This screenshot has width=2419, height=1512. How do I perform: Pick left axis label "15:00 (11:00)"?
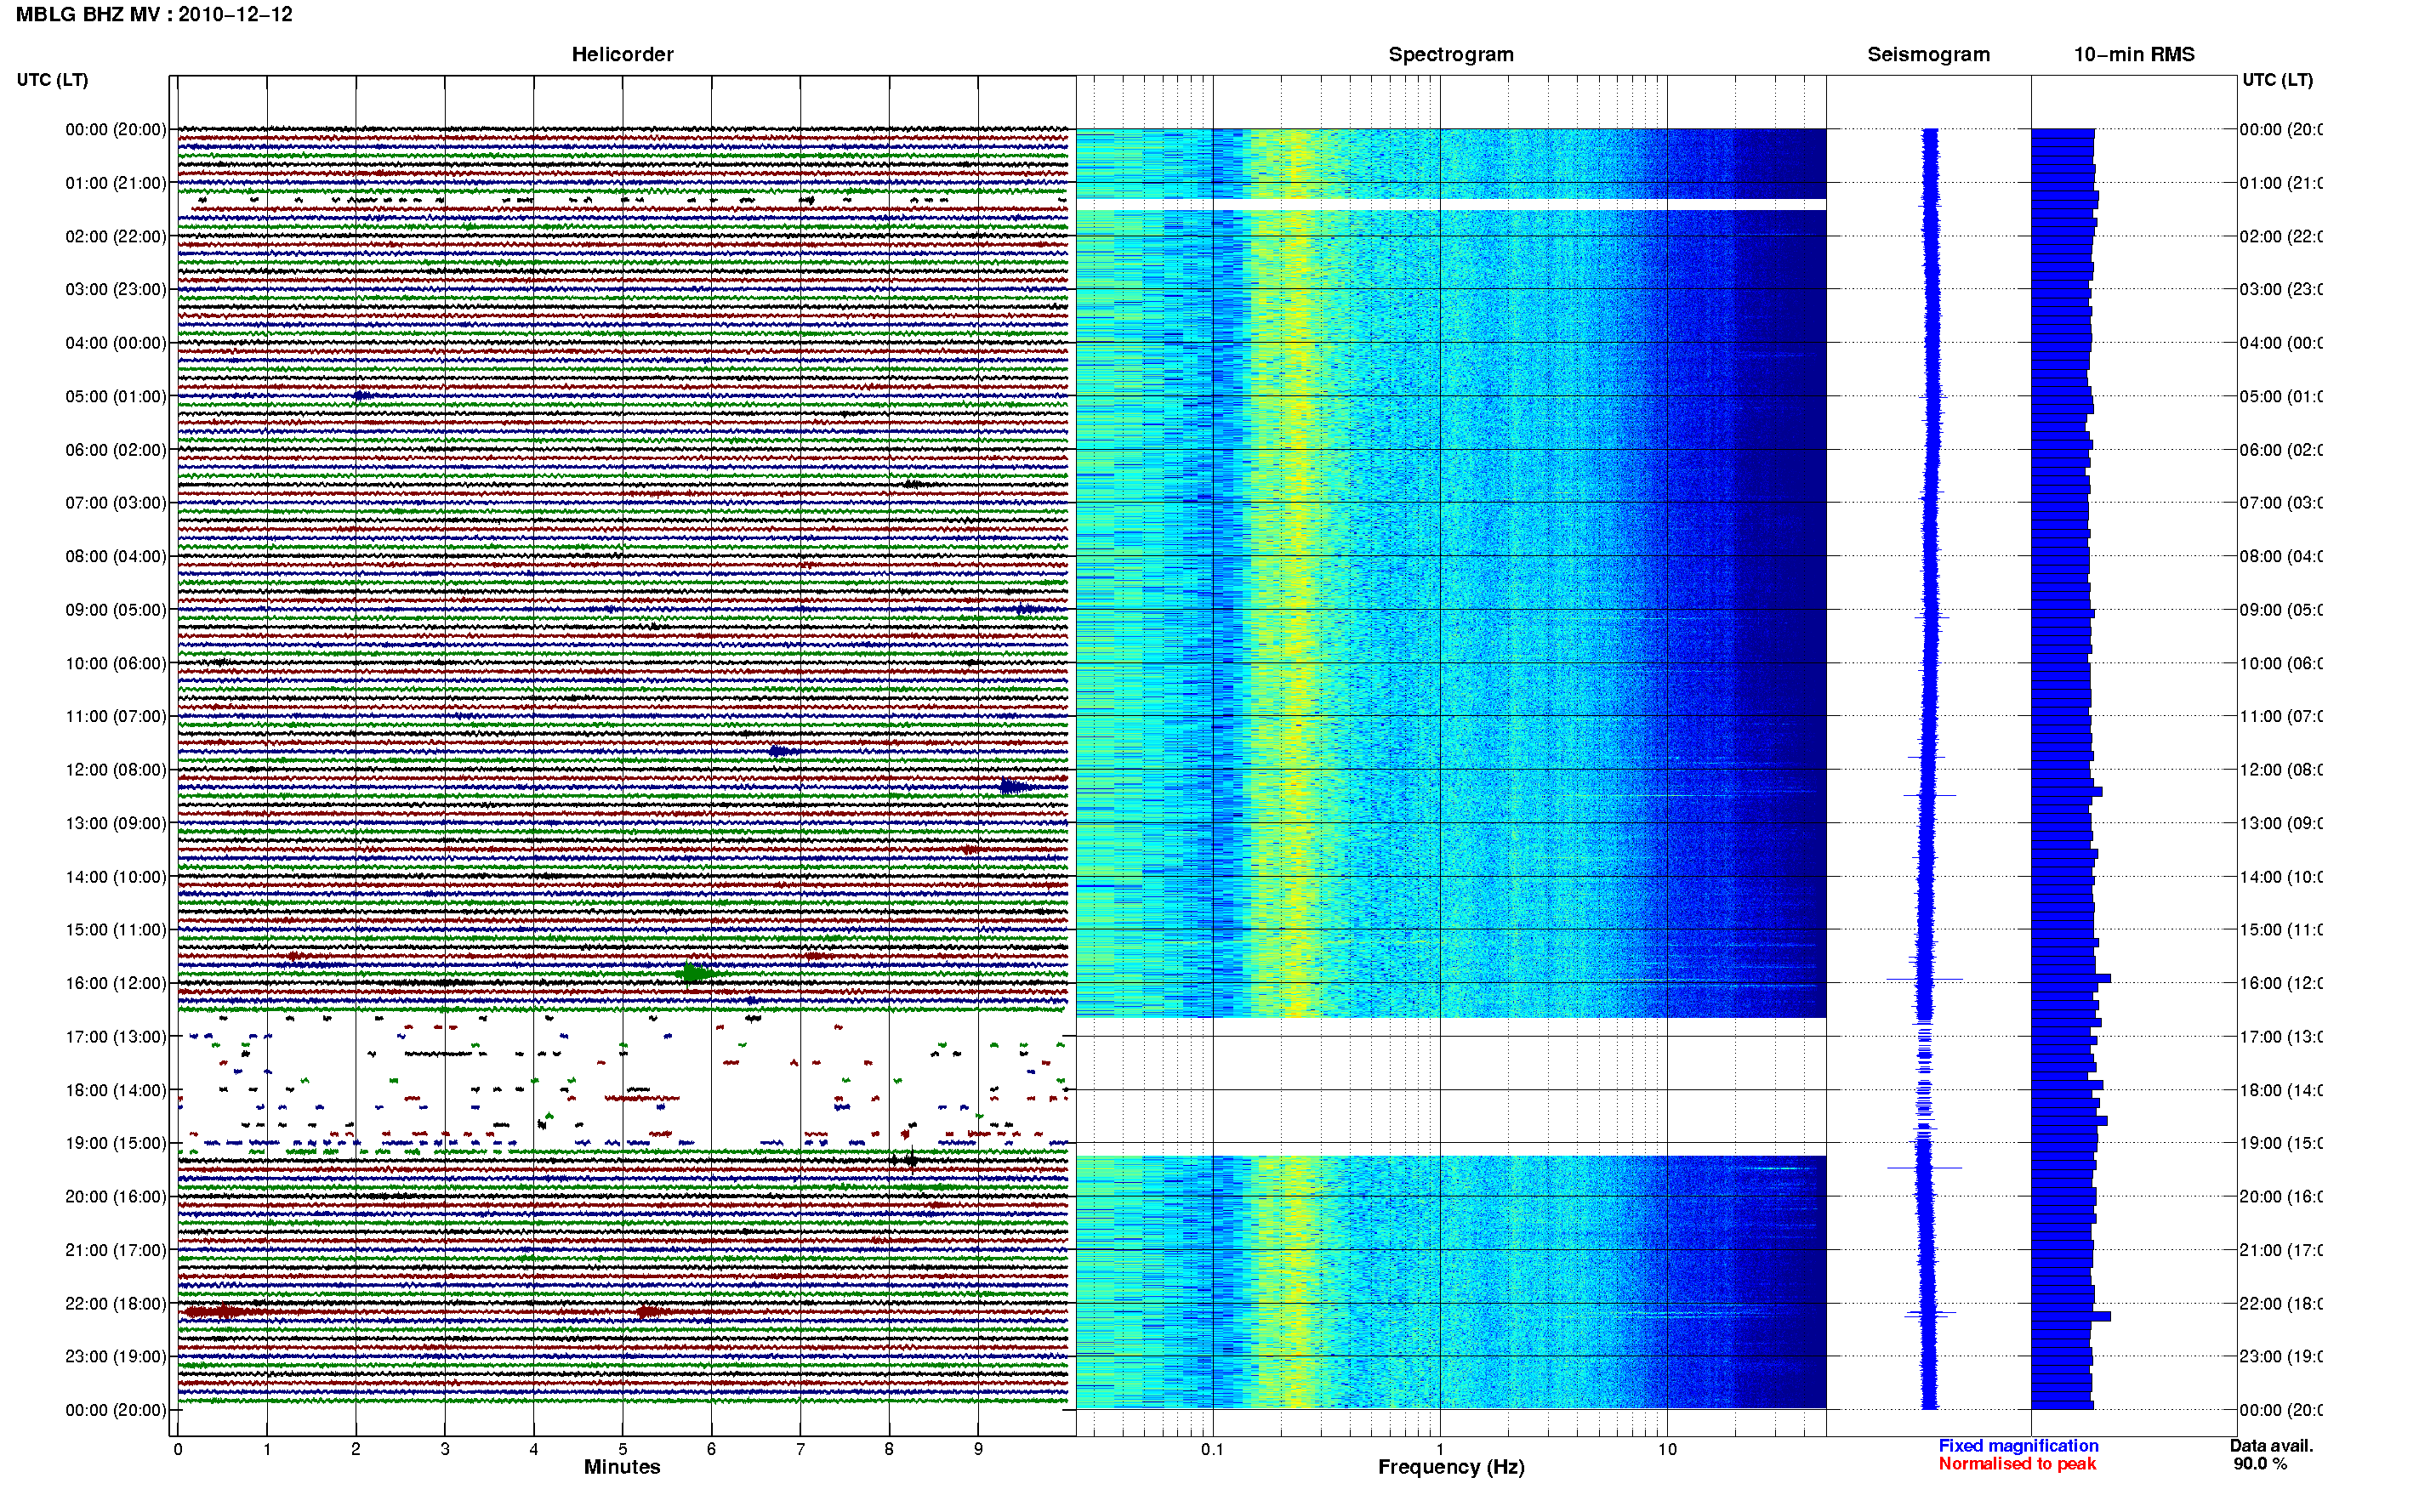(116, 930)
